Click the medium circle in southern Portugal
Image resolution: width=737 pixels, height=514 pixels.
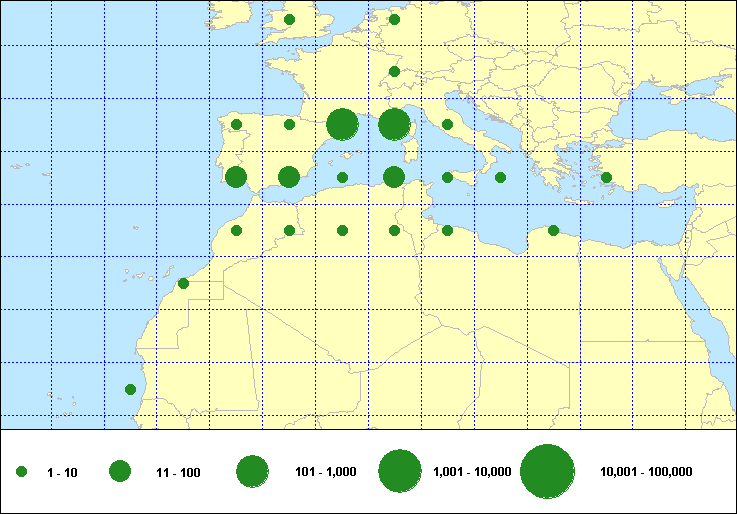tap(236, 177)
